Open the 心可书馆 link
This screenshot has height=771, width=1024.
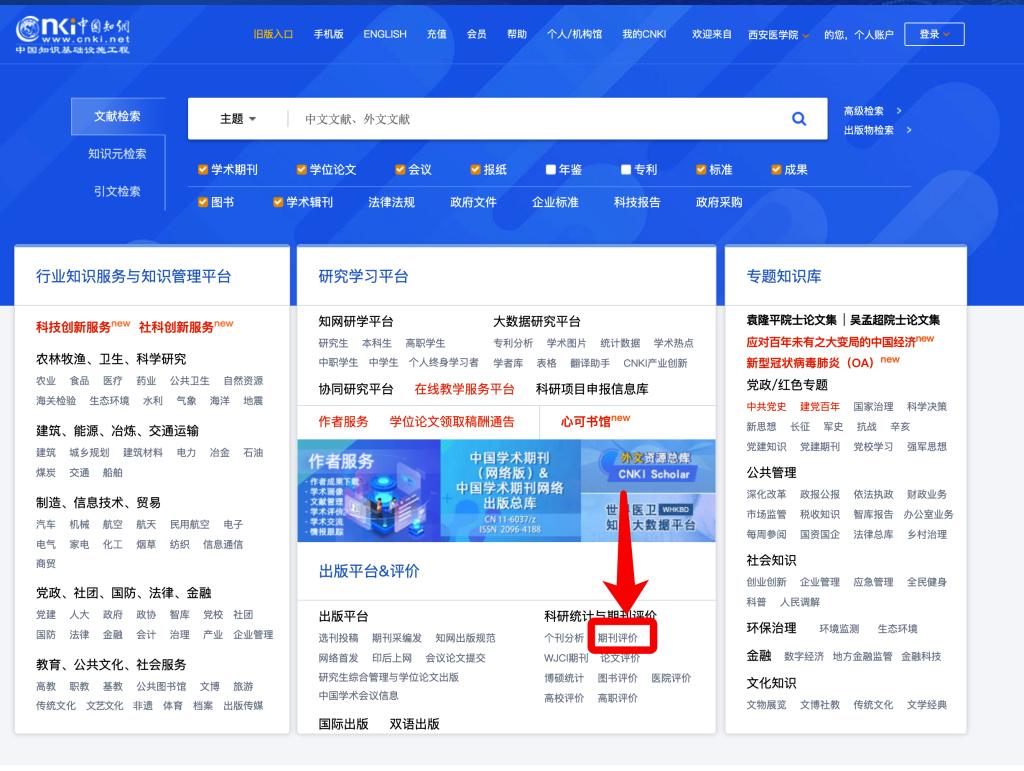[x=586, y=422]
